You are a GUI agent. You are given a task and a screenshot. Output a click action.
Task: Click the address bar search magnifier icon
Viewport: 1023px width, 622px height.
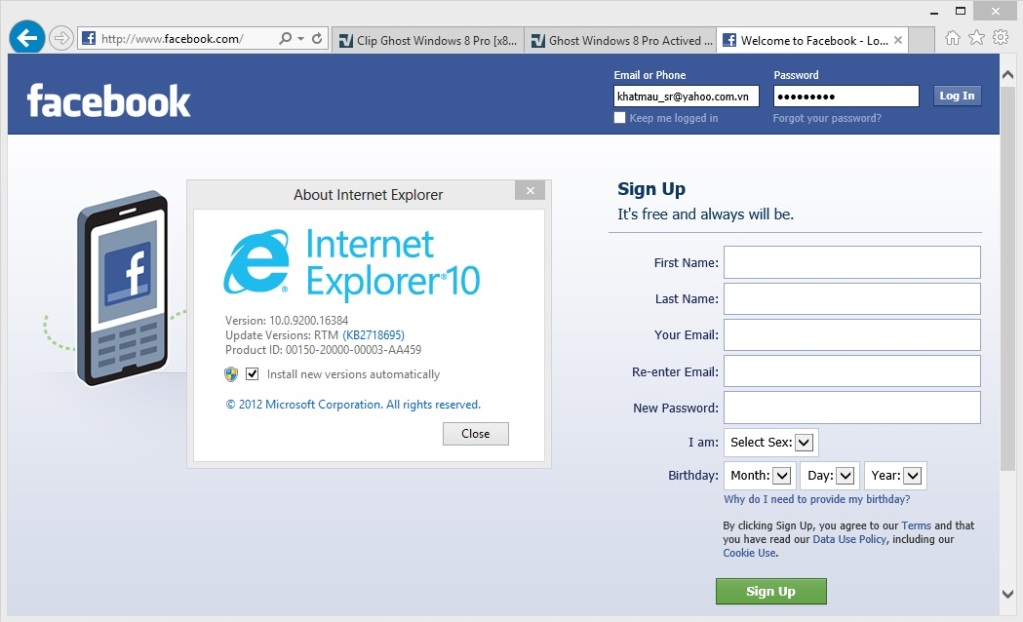(x=285, y=39)
